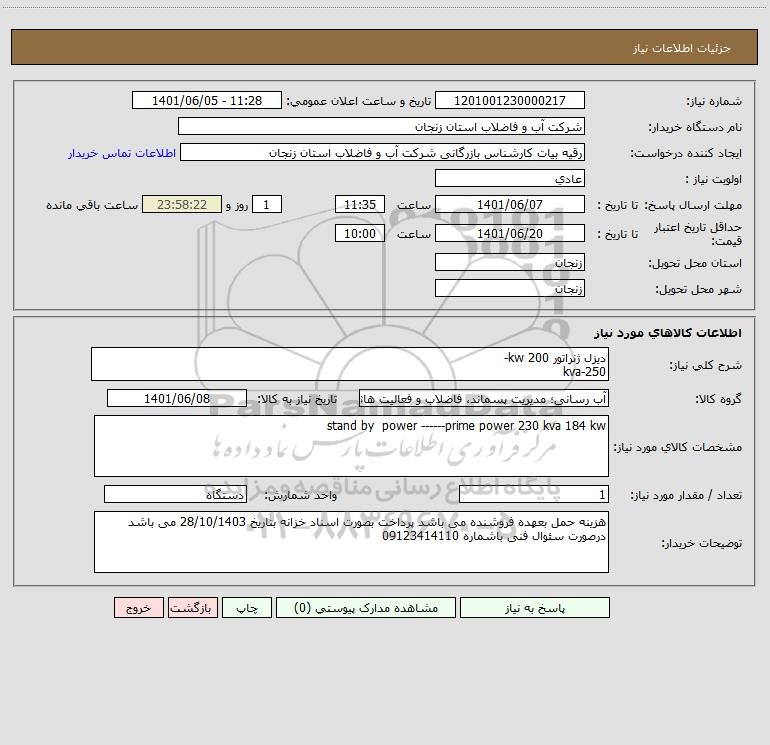Screen dimensions: 770x745
Task: Click label واحد شمارش
Action: click(x=301, y=495)
